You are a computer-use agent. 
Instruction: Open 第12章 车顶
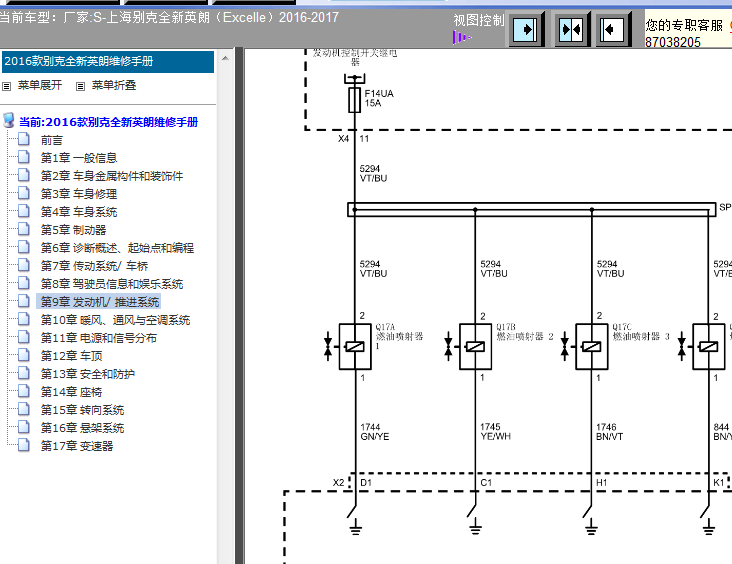(x=71, y=356)
